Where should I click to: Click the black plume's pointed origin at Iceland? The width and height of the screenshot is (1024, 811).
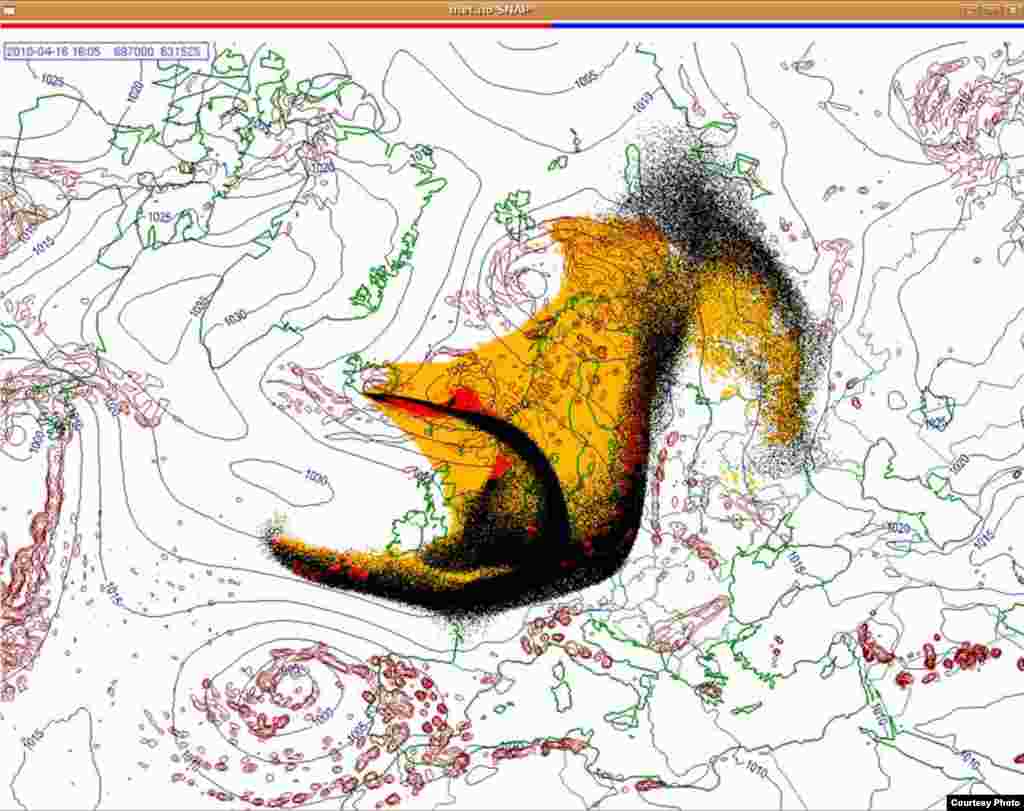tap(369, 397)
